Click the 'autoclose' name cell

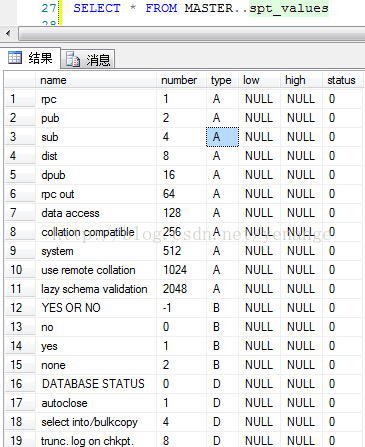click(x=96, y=403)
